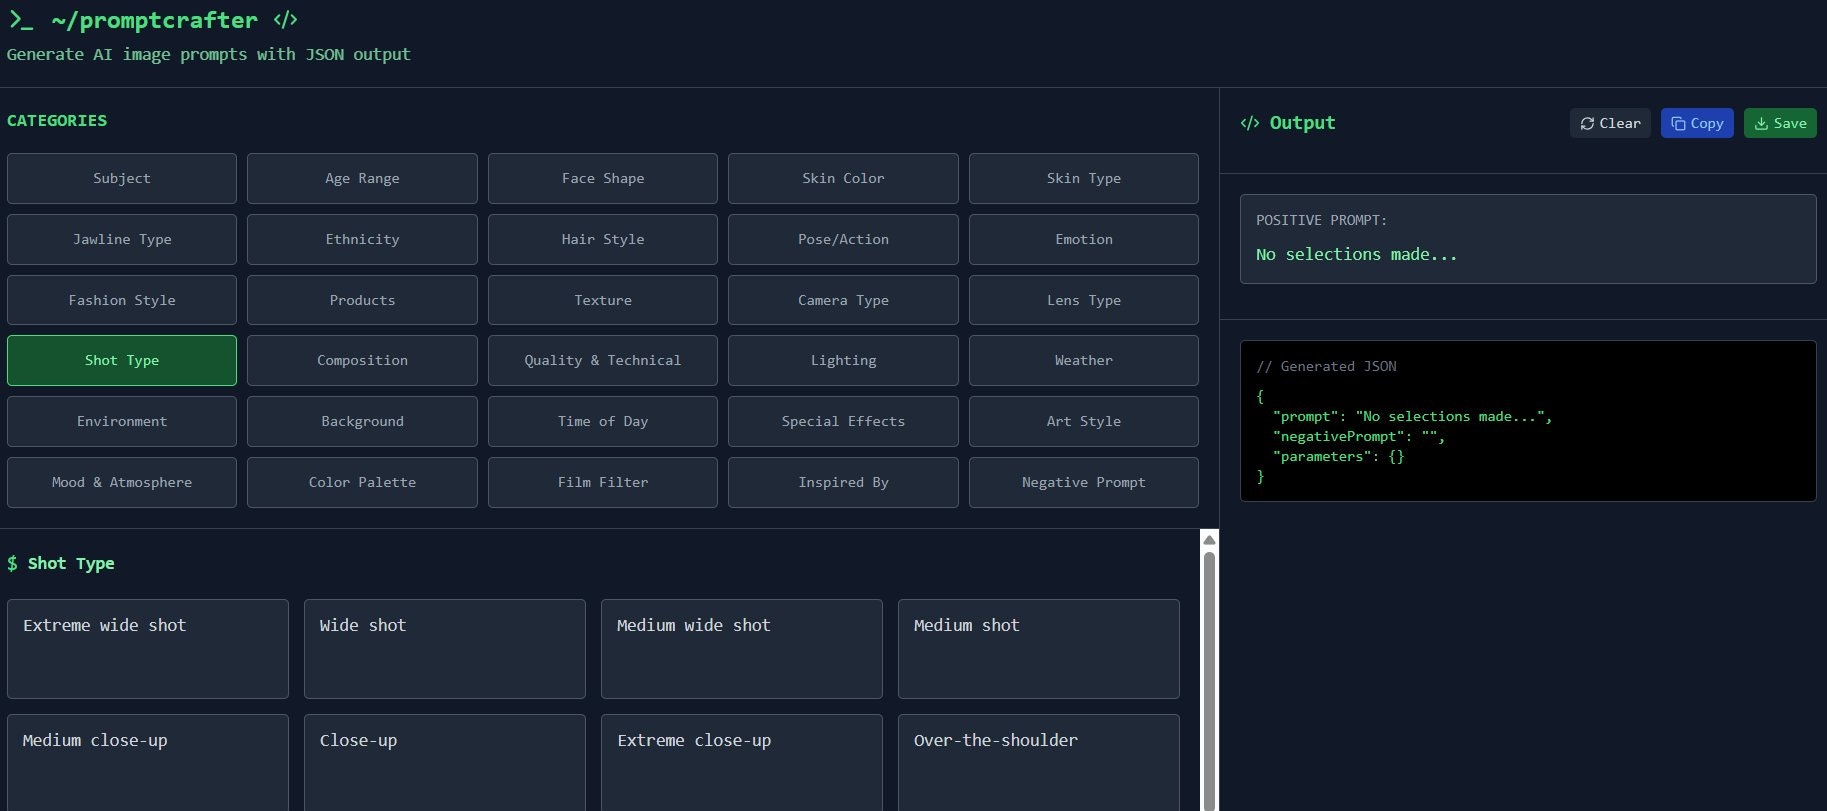Open the Skin Type category
The height and width of the screenshot is (811, 1827).
click(1084, 178)
